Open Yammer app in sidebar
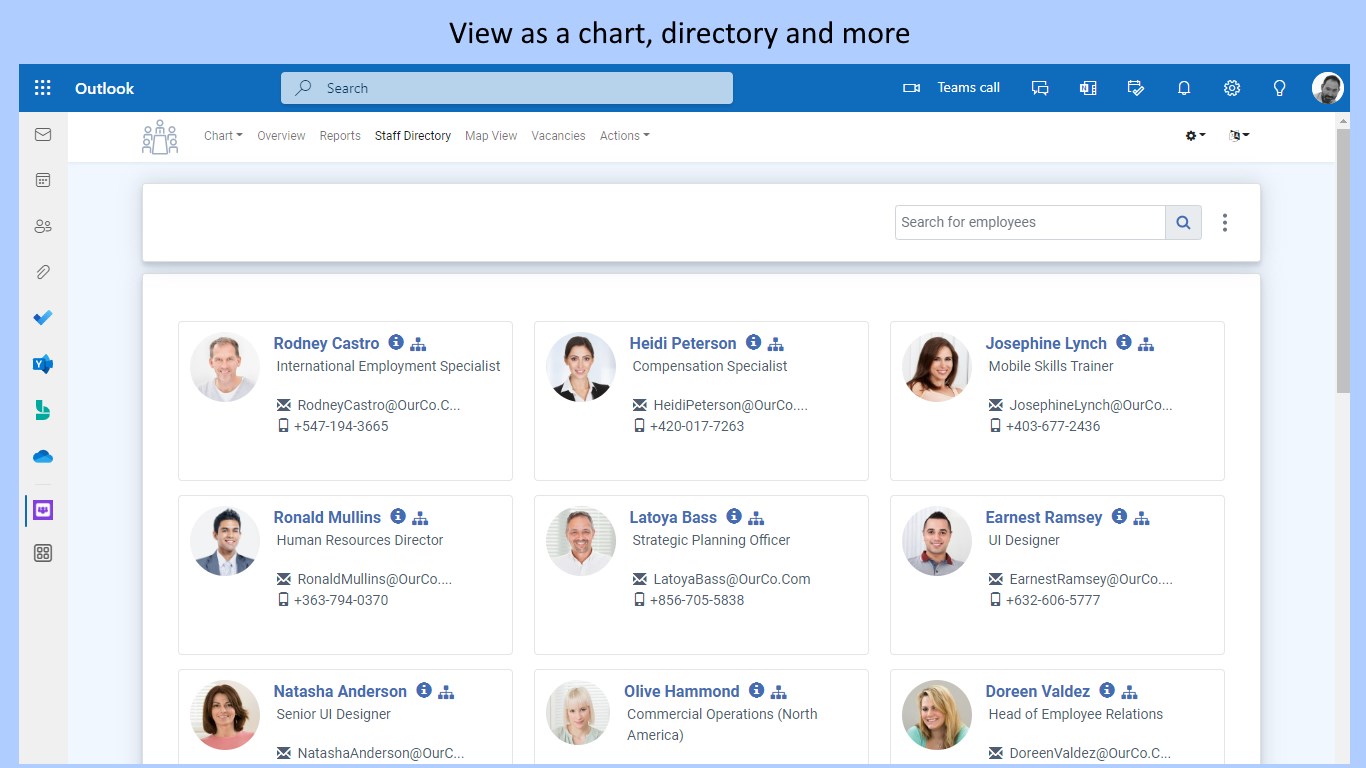Image resolution: width=1366 pixels, height=768 pixels. 43,364
